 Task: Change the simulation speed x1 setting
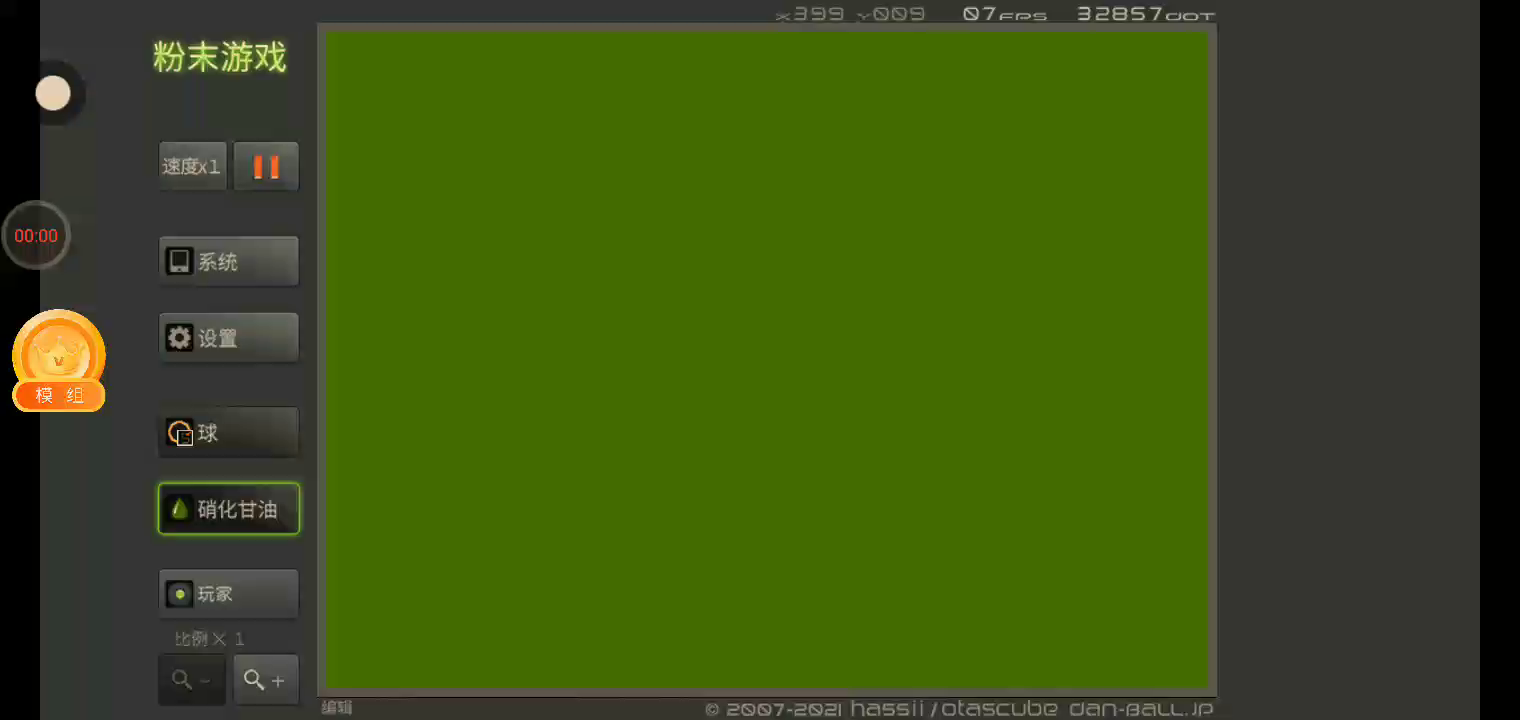point(192,166)
